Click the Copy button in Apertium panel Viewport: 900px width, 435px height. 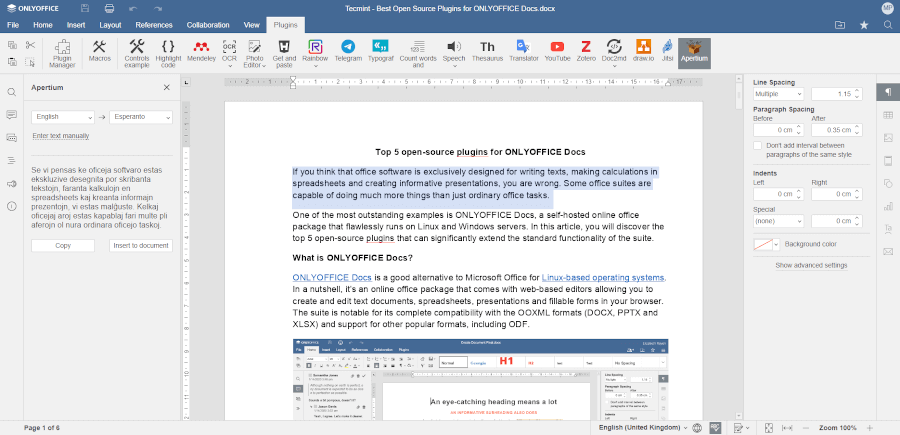(63, 246)
